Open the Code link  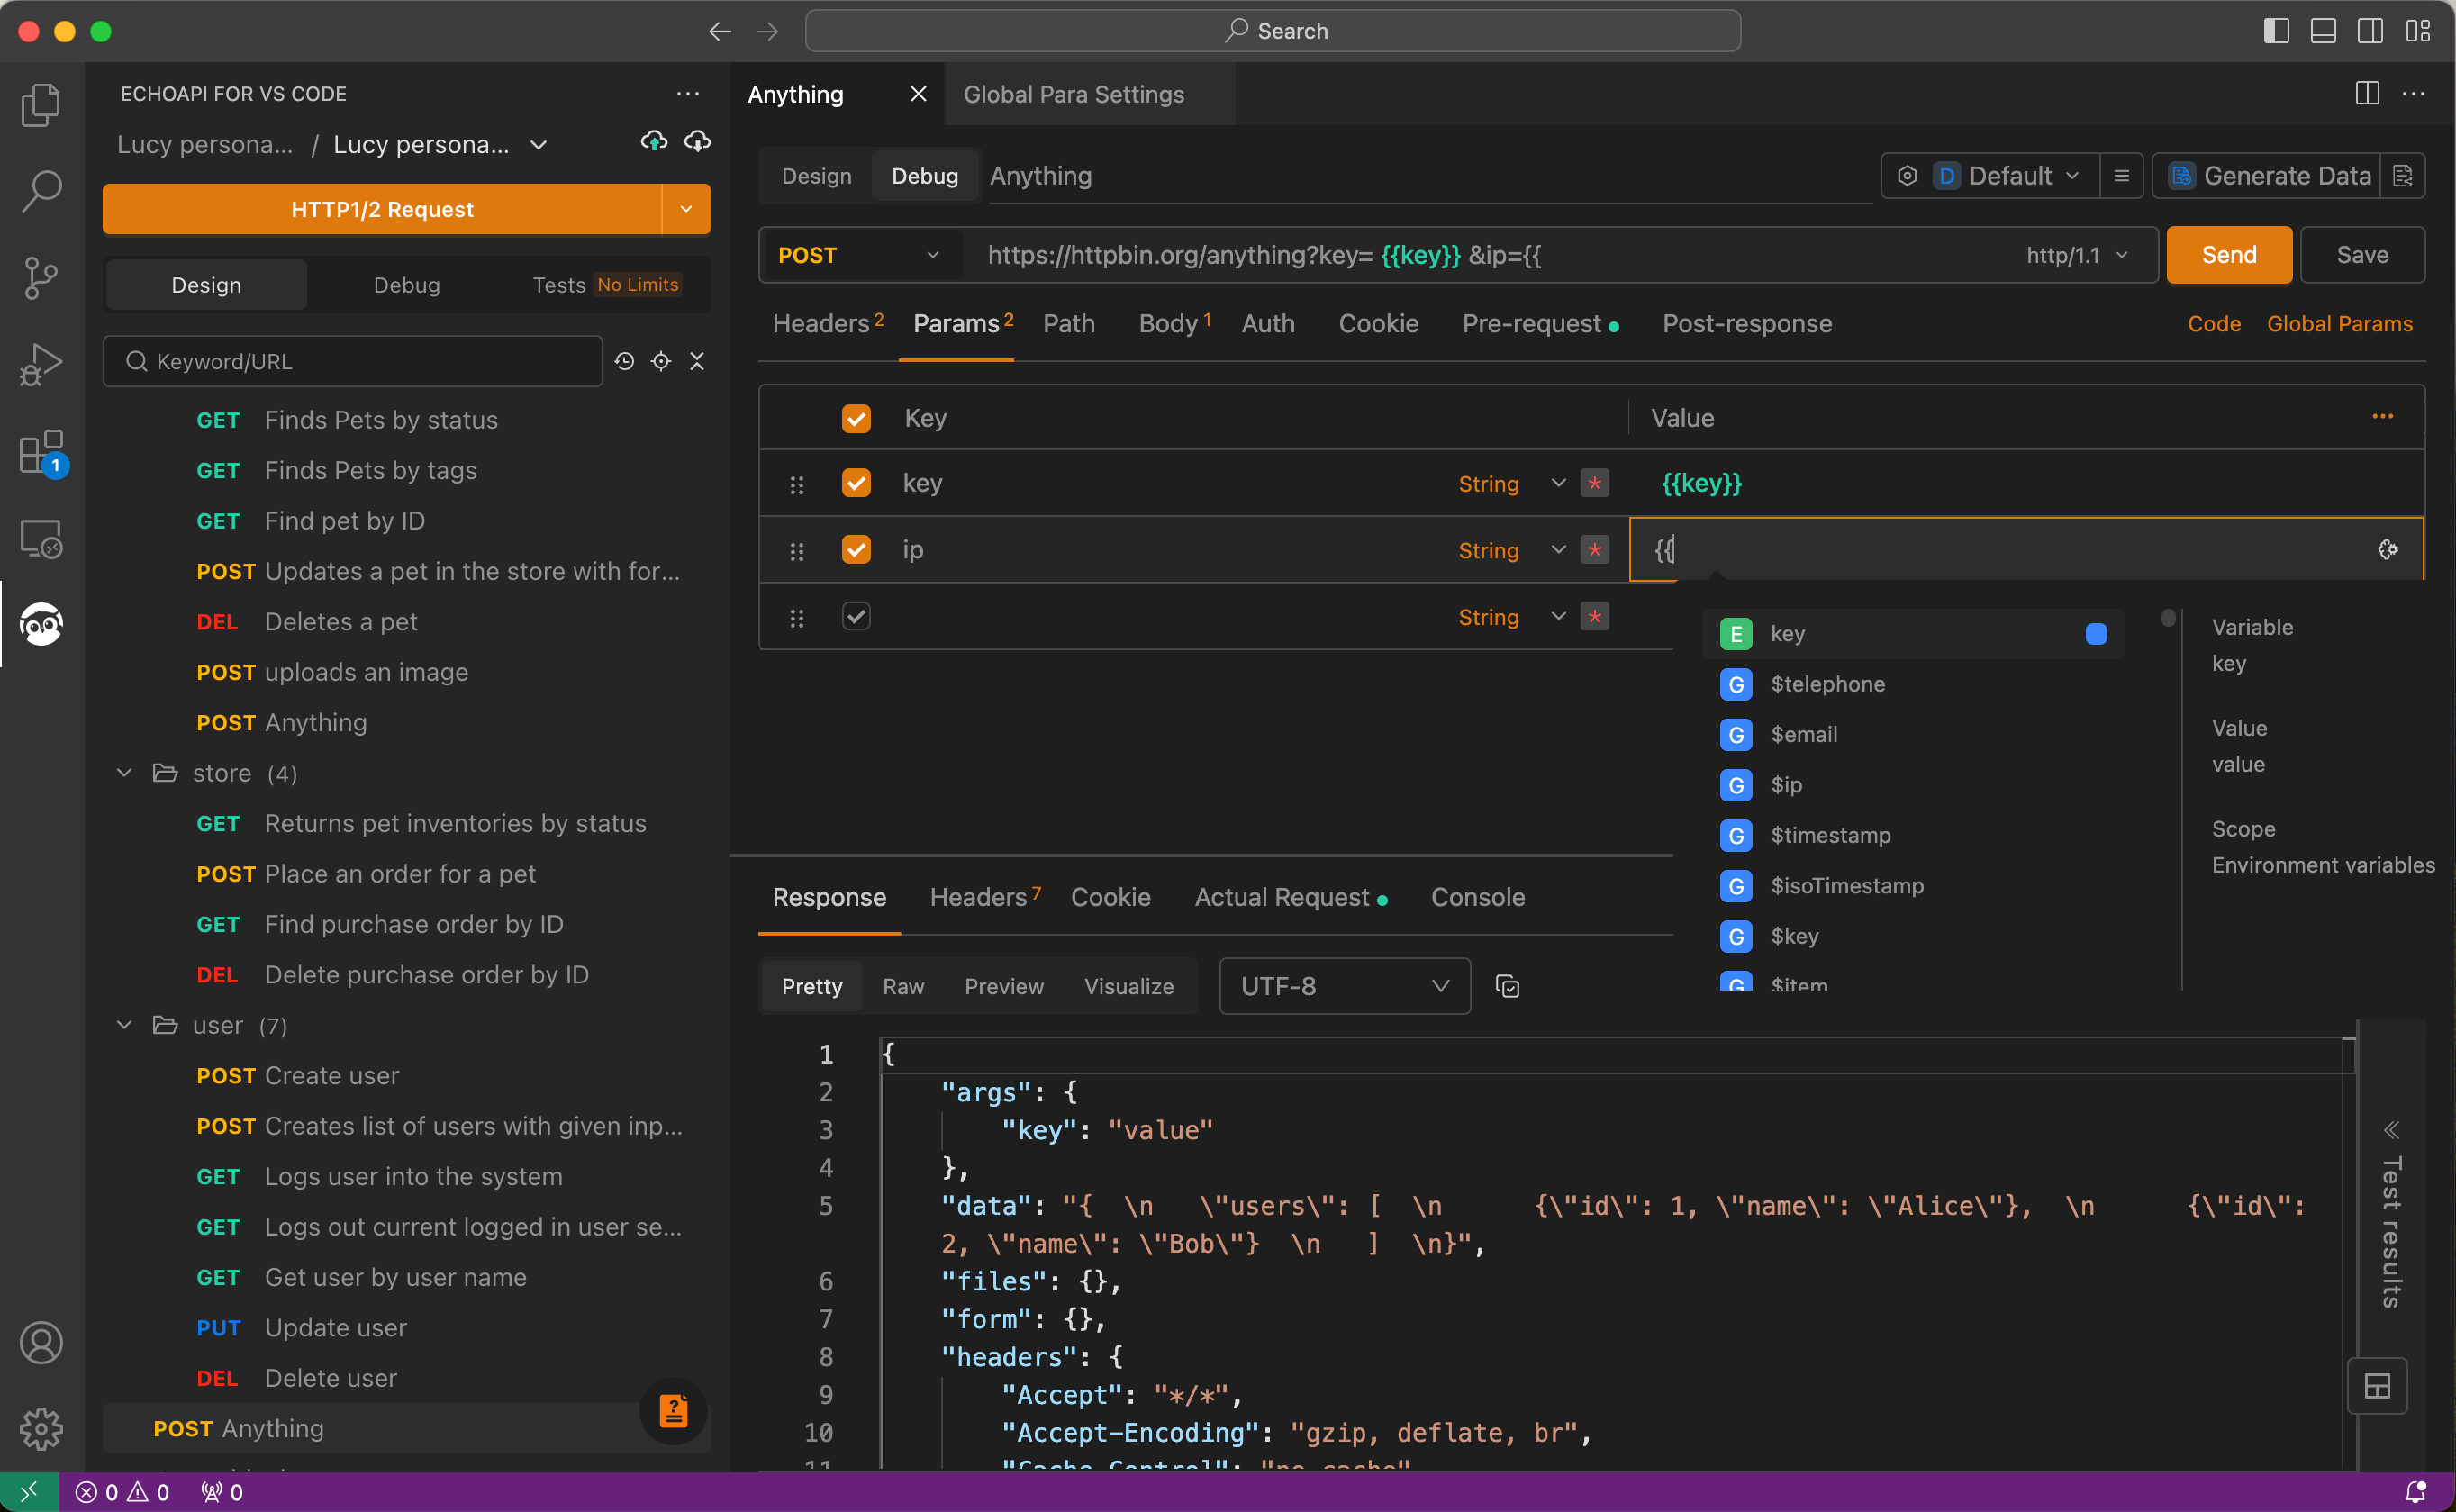(2214, 323)
